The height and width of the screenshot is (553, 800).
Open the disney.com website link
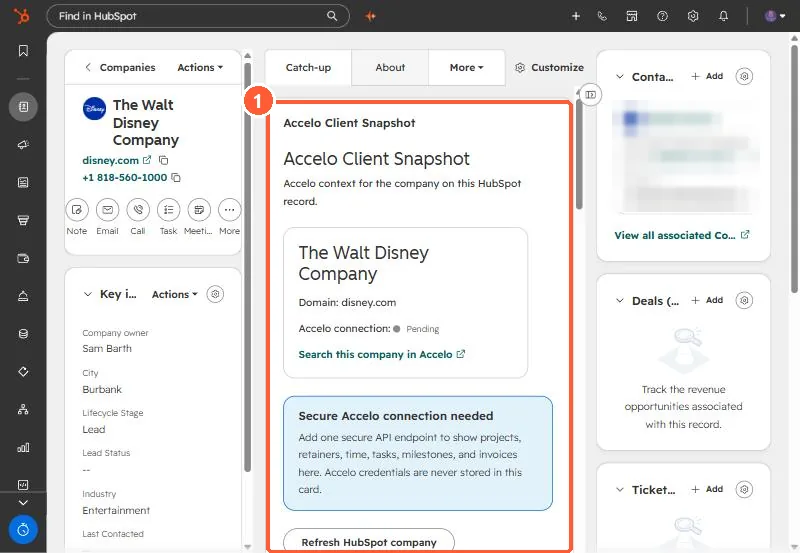pyautogui.click(x=111, y=160)
